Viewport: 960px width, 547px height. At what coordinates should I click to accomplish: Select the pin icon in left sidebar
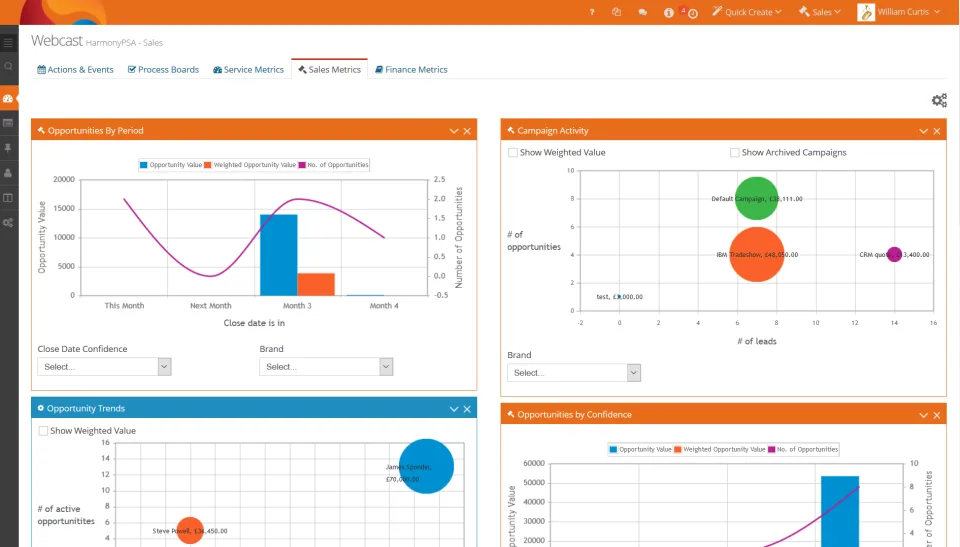click(8, 148)
